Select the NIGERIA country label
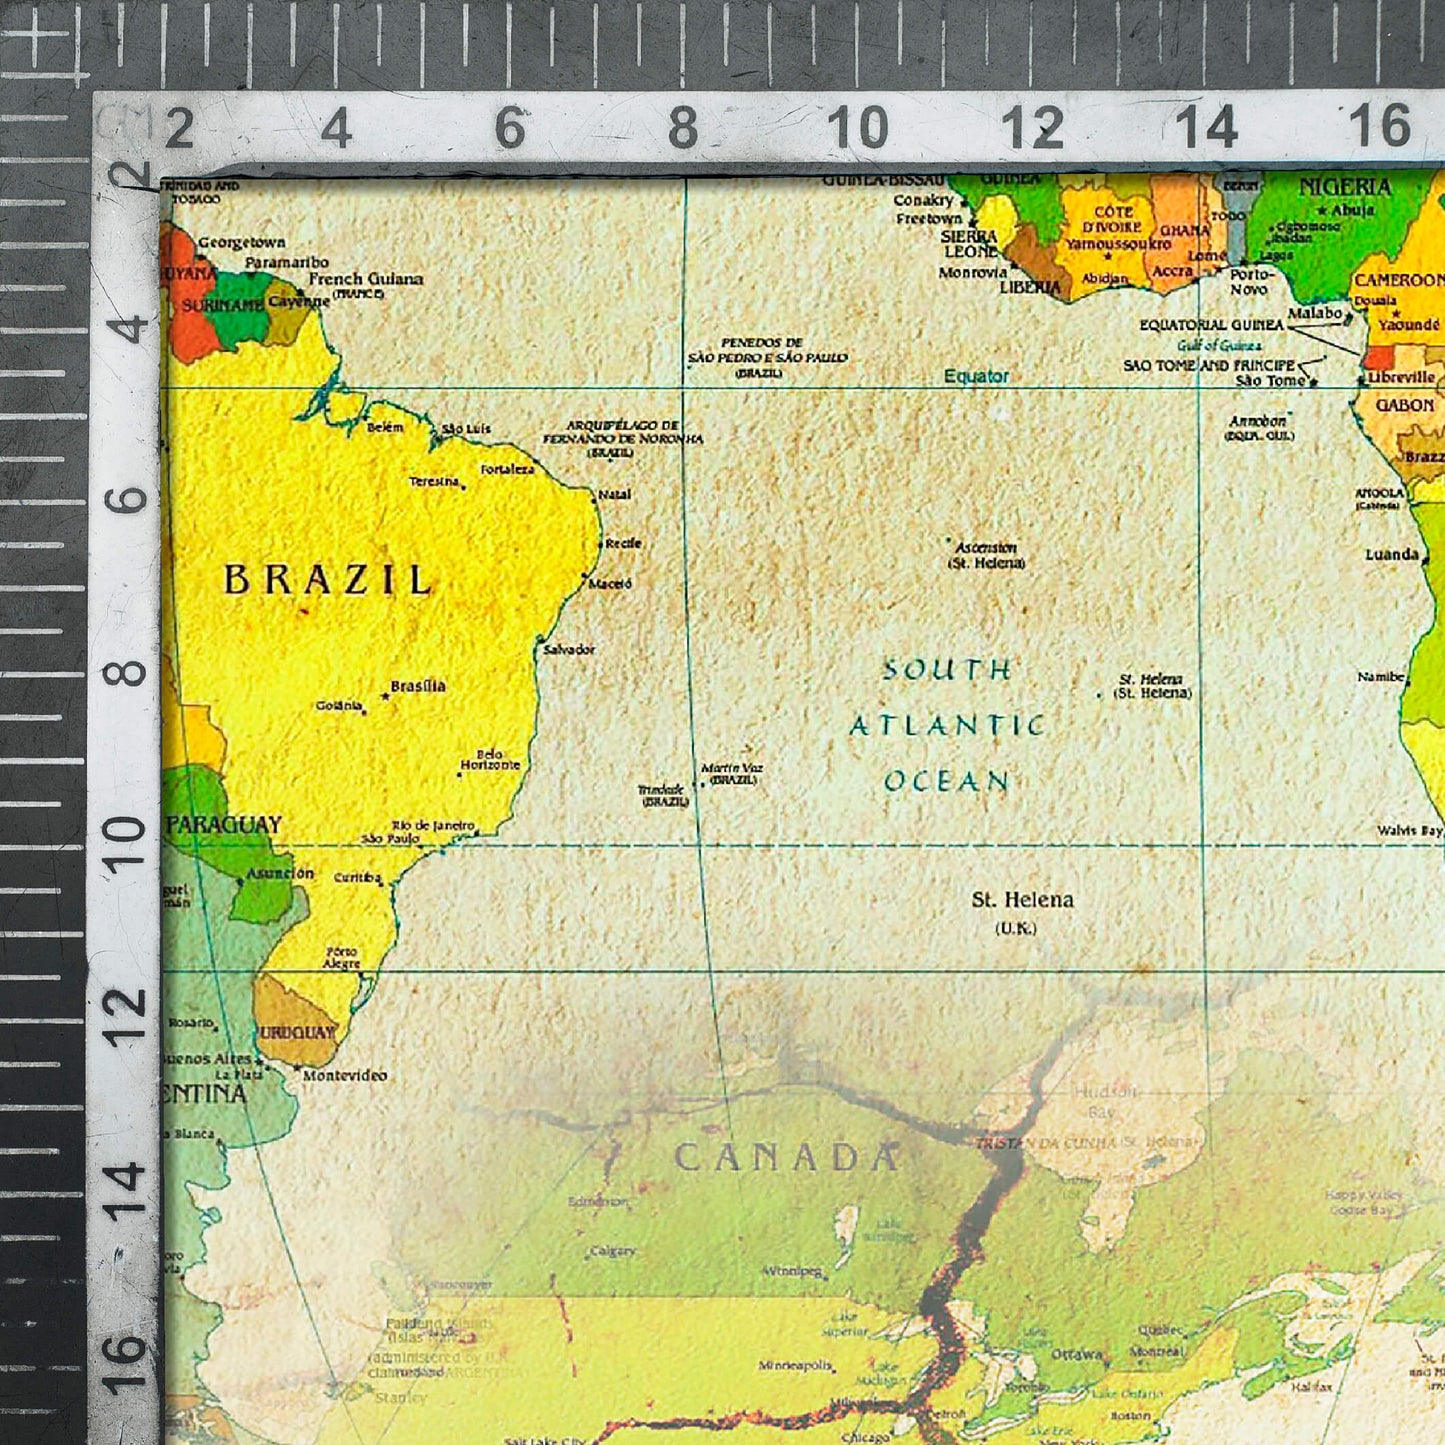Screen dimensions: 1445x1445 click(1344, 187)
